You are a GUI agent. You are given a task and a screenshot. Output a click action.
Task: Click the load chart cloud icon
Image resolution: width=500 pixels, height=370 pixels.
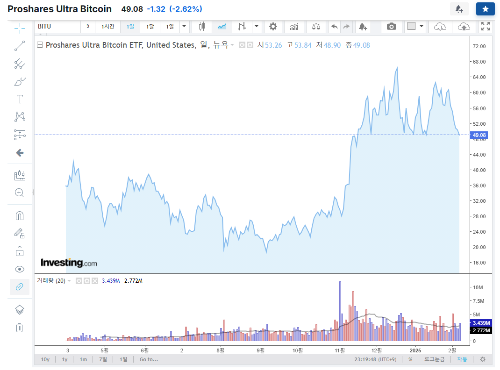click(x=440, y=26)
